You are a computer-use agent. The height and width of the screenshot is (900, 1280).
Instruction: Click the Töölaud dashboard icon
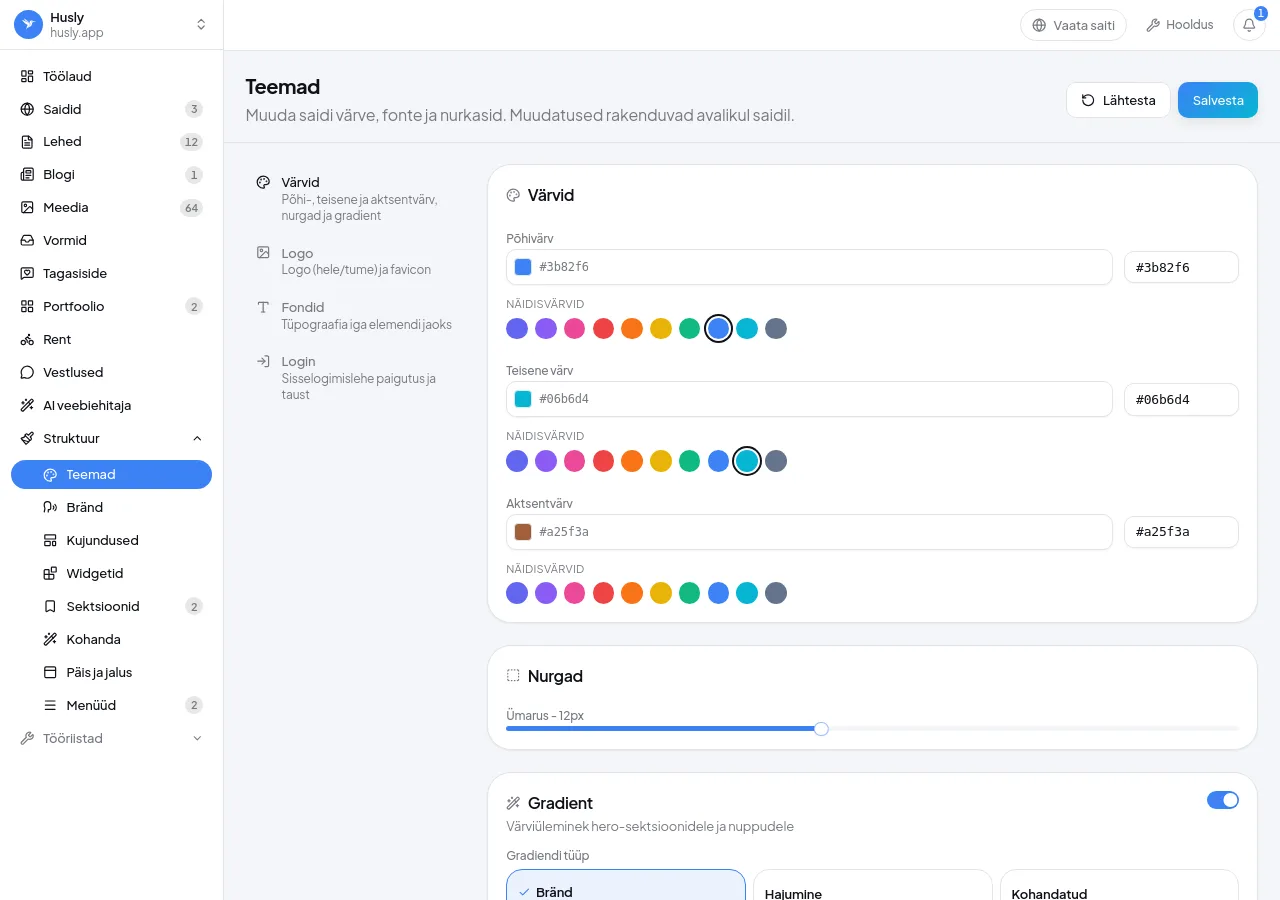[x=27, y=76]
